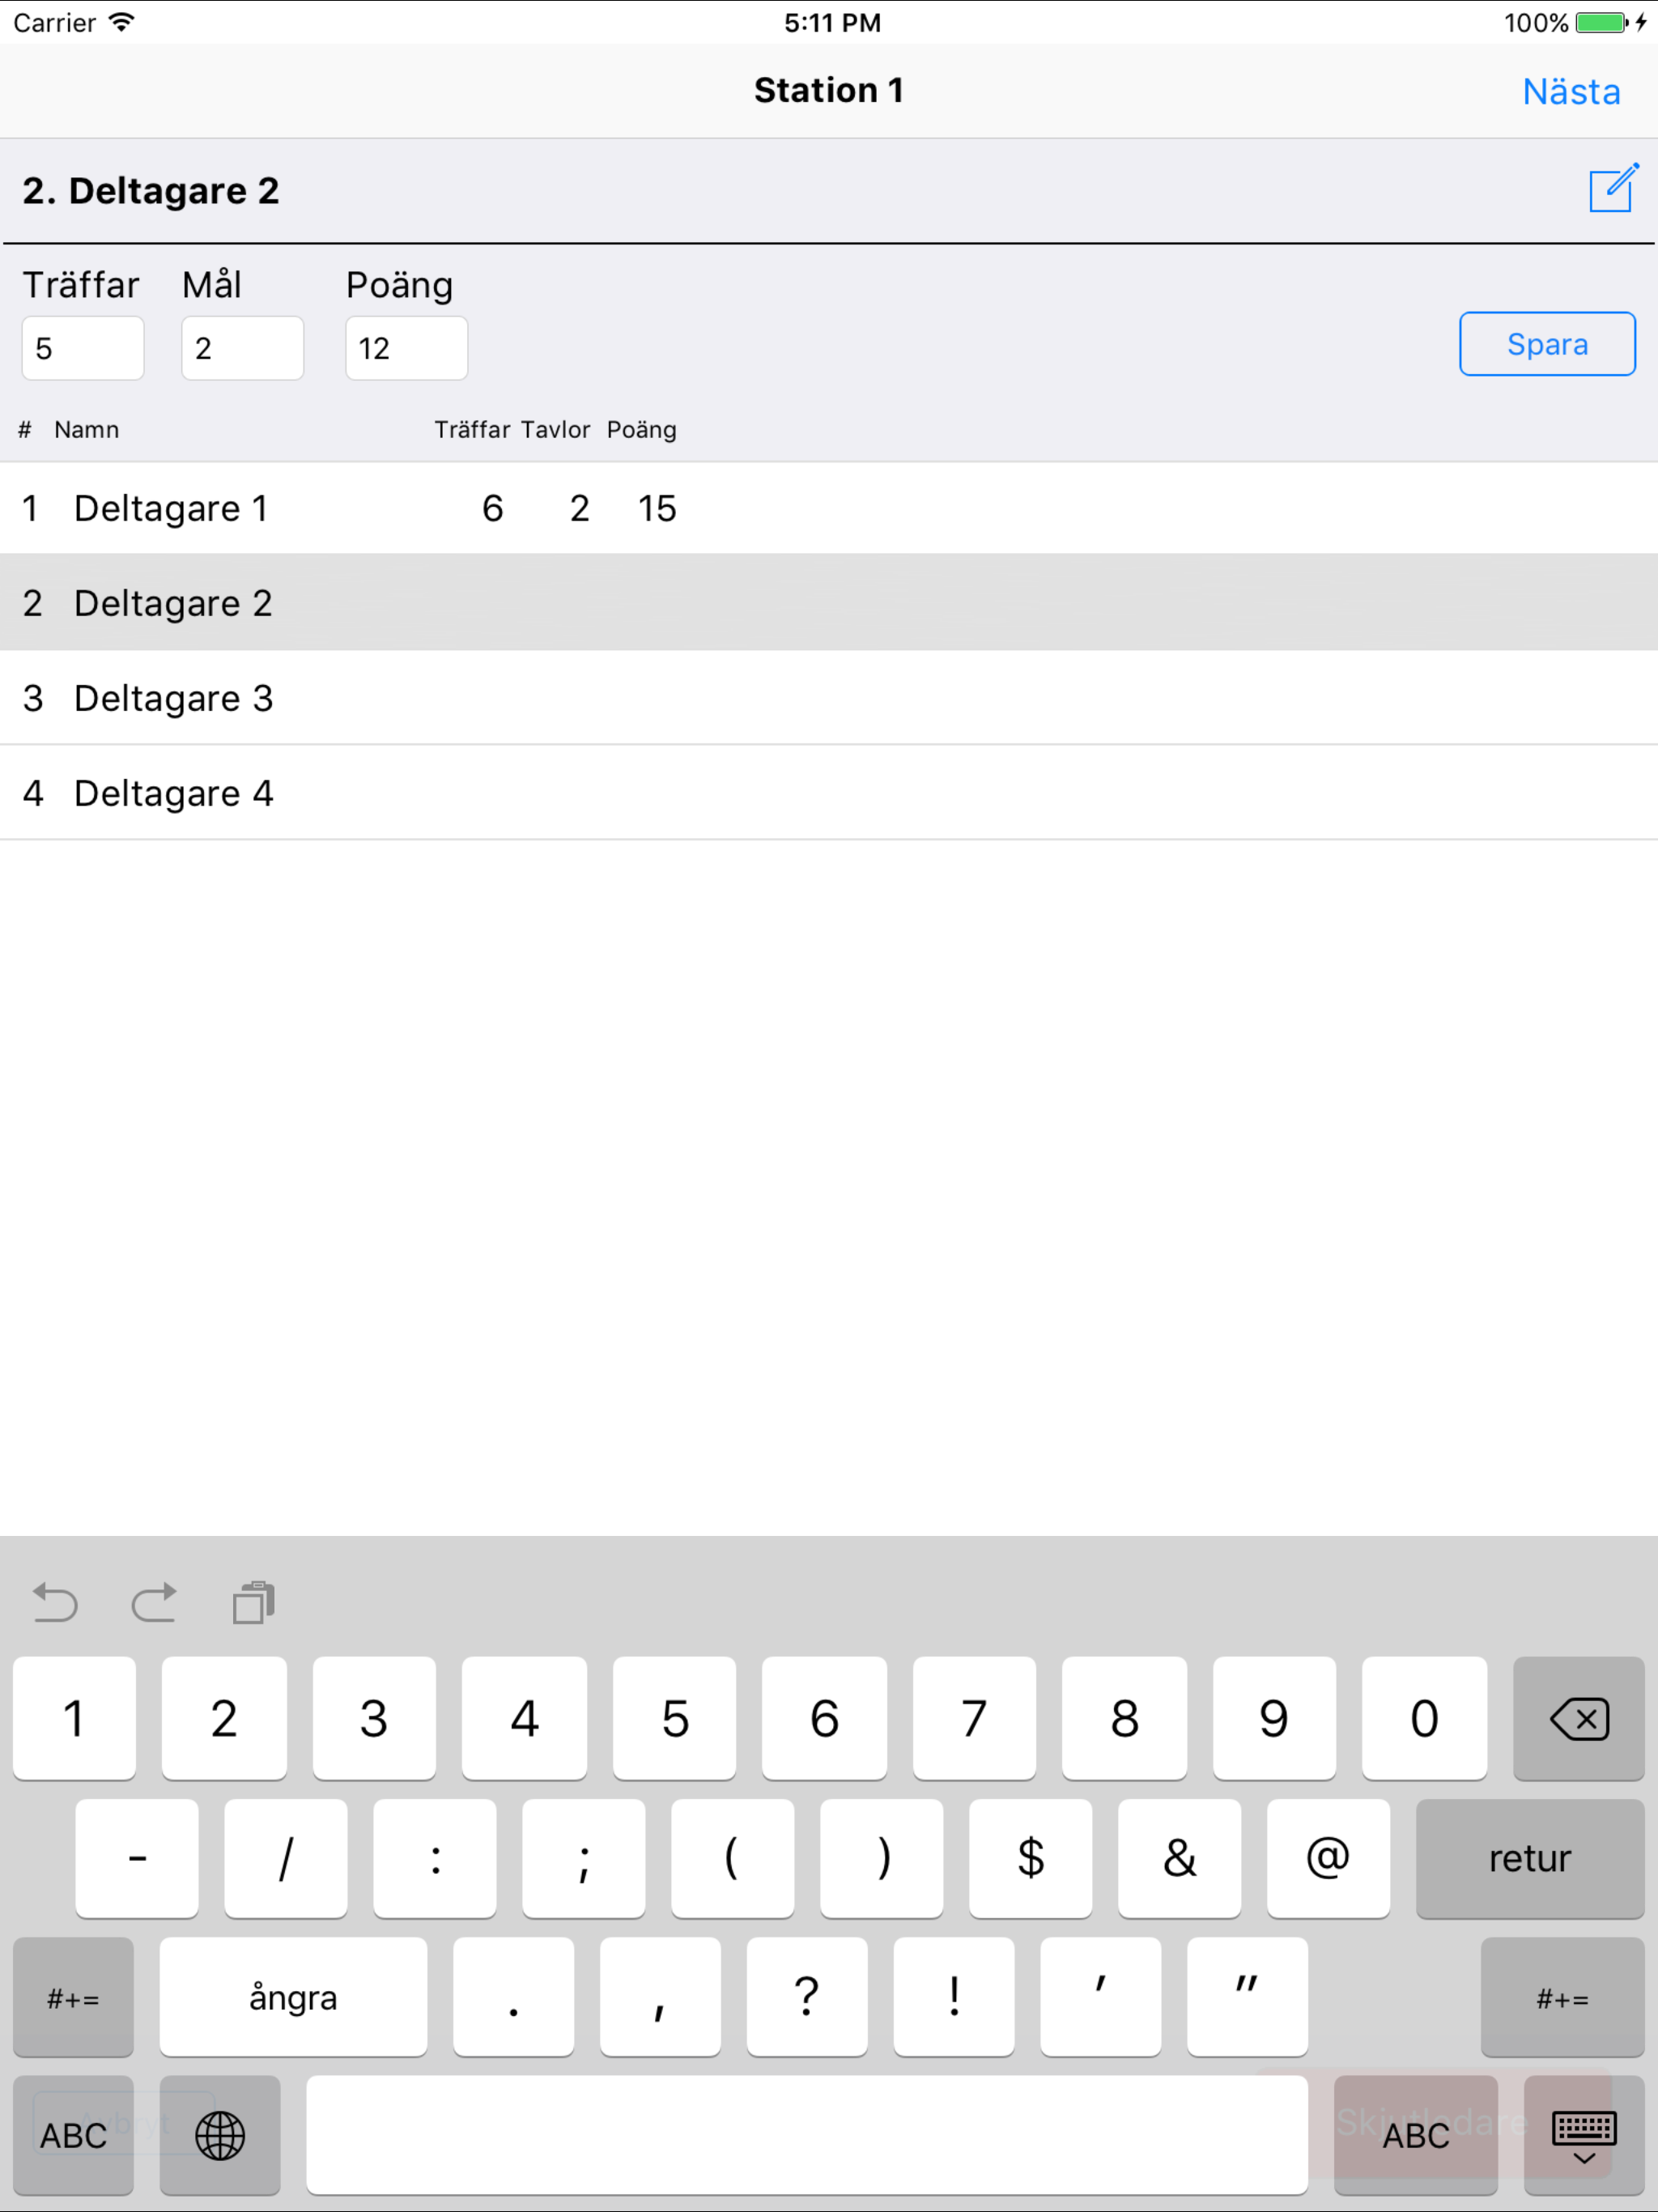This screenshot has height=2212, width=1658.
Task: Tap the slash key
Action: 286,1858
